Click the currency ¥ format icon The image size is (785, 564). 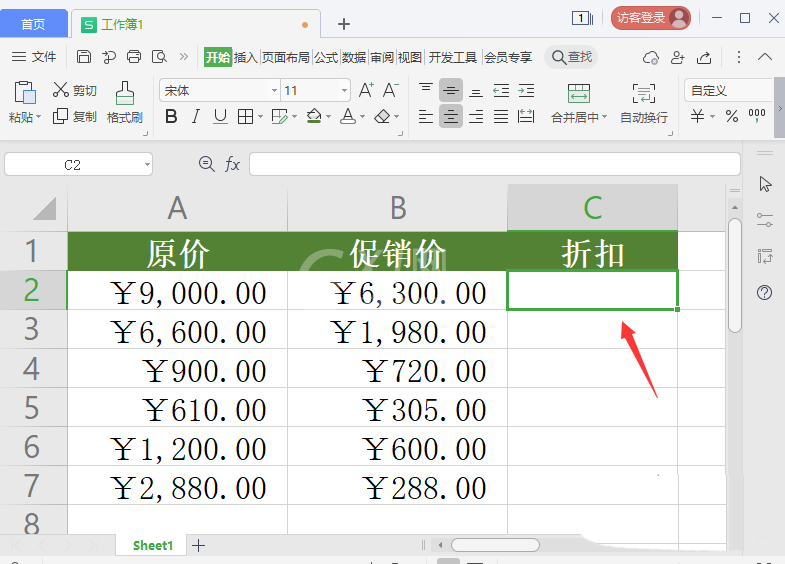pyautogui.click(x=697, y=117)
